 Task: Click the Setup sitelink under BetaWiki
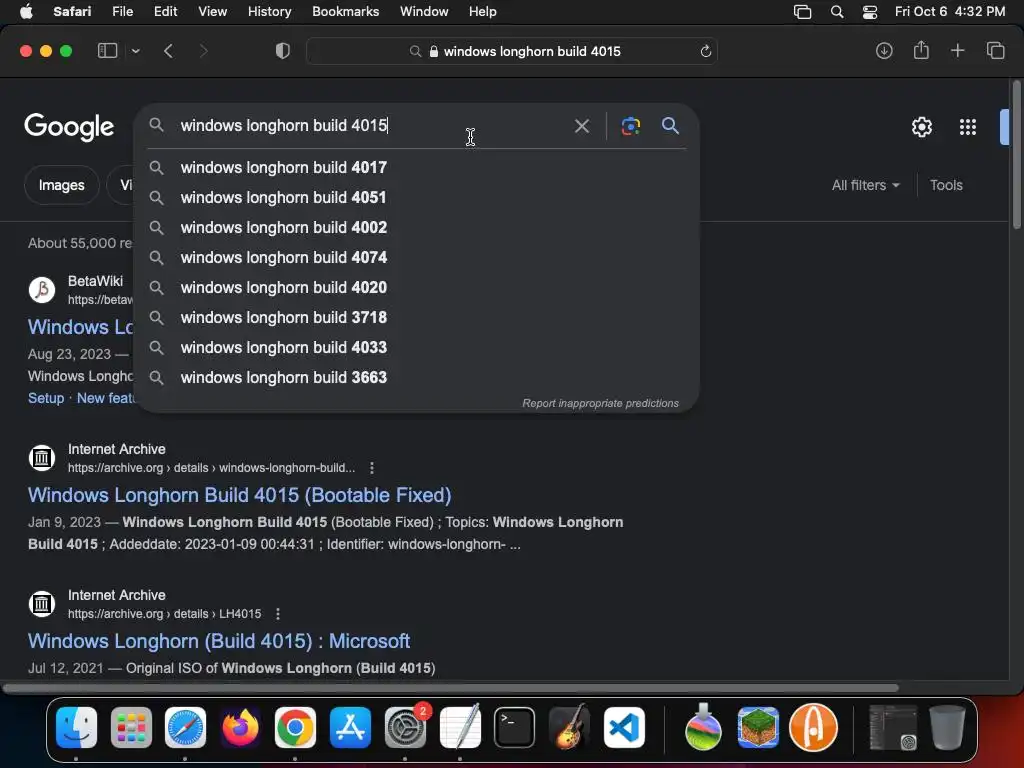click(x=46, y=398)
